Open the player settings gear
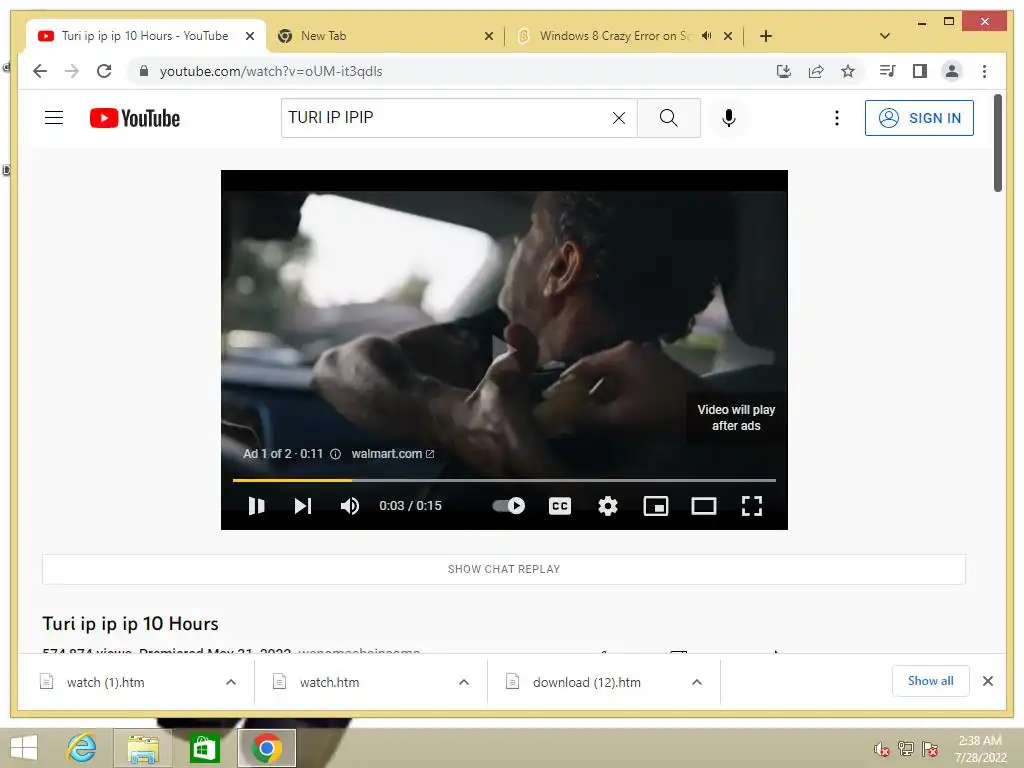 point(607,506)
